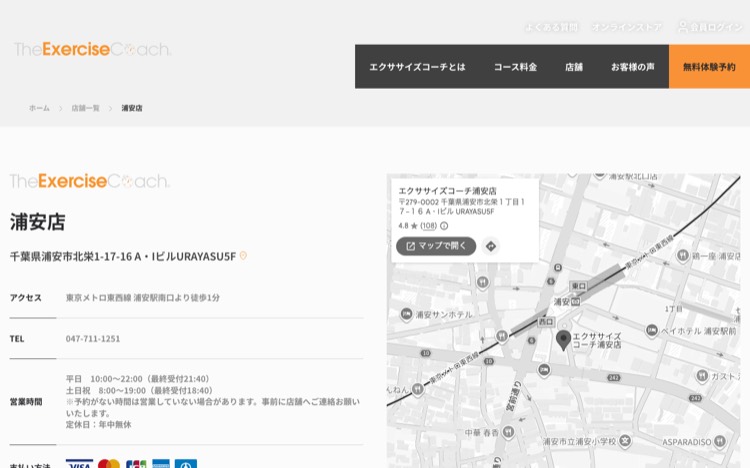Click the address 千葉県浦安市北栄1-17-16
This screenshot has width=750, height=468.
click(x=123, y=256)
